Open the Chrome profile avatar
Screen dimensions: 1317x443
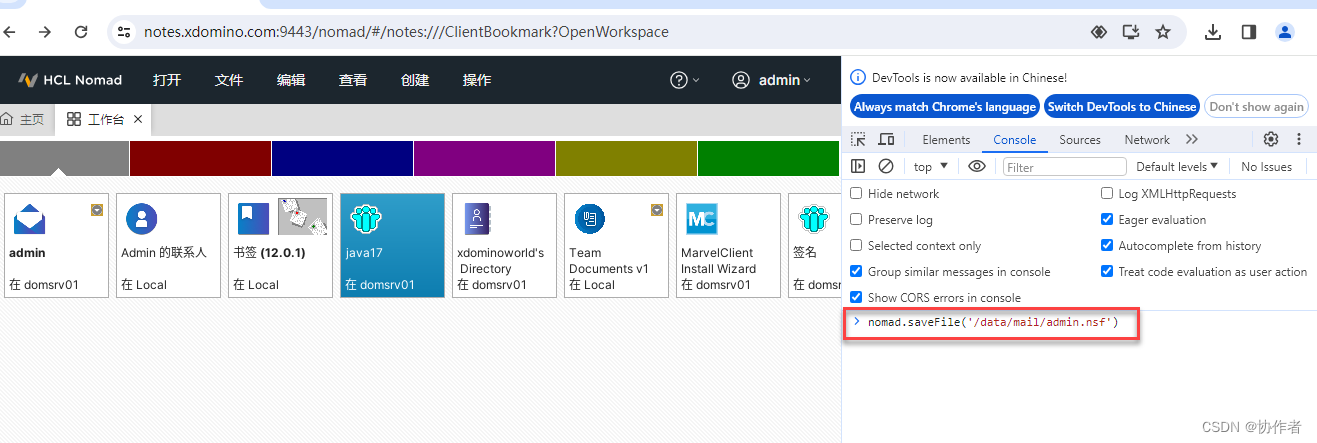[x=1285, y=32]
